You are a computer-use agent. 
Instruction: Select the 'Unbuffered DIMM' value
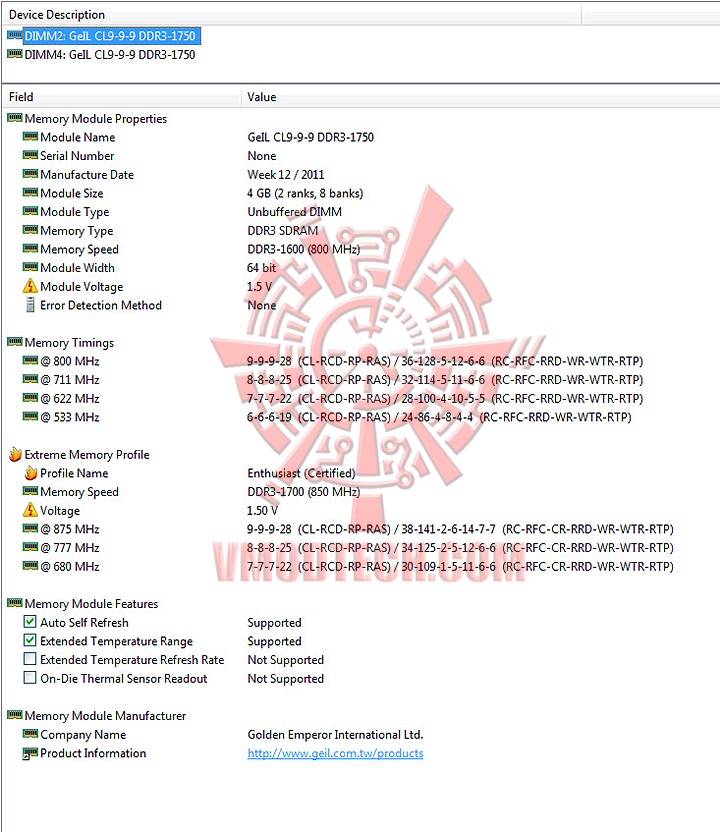tap(294, 212)
